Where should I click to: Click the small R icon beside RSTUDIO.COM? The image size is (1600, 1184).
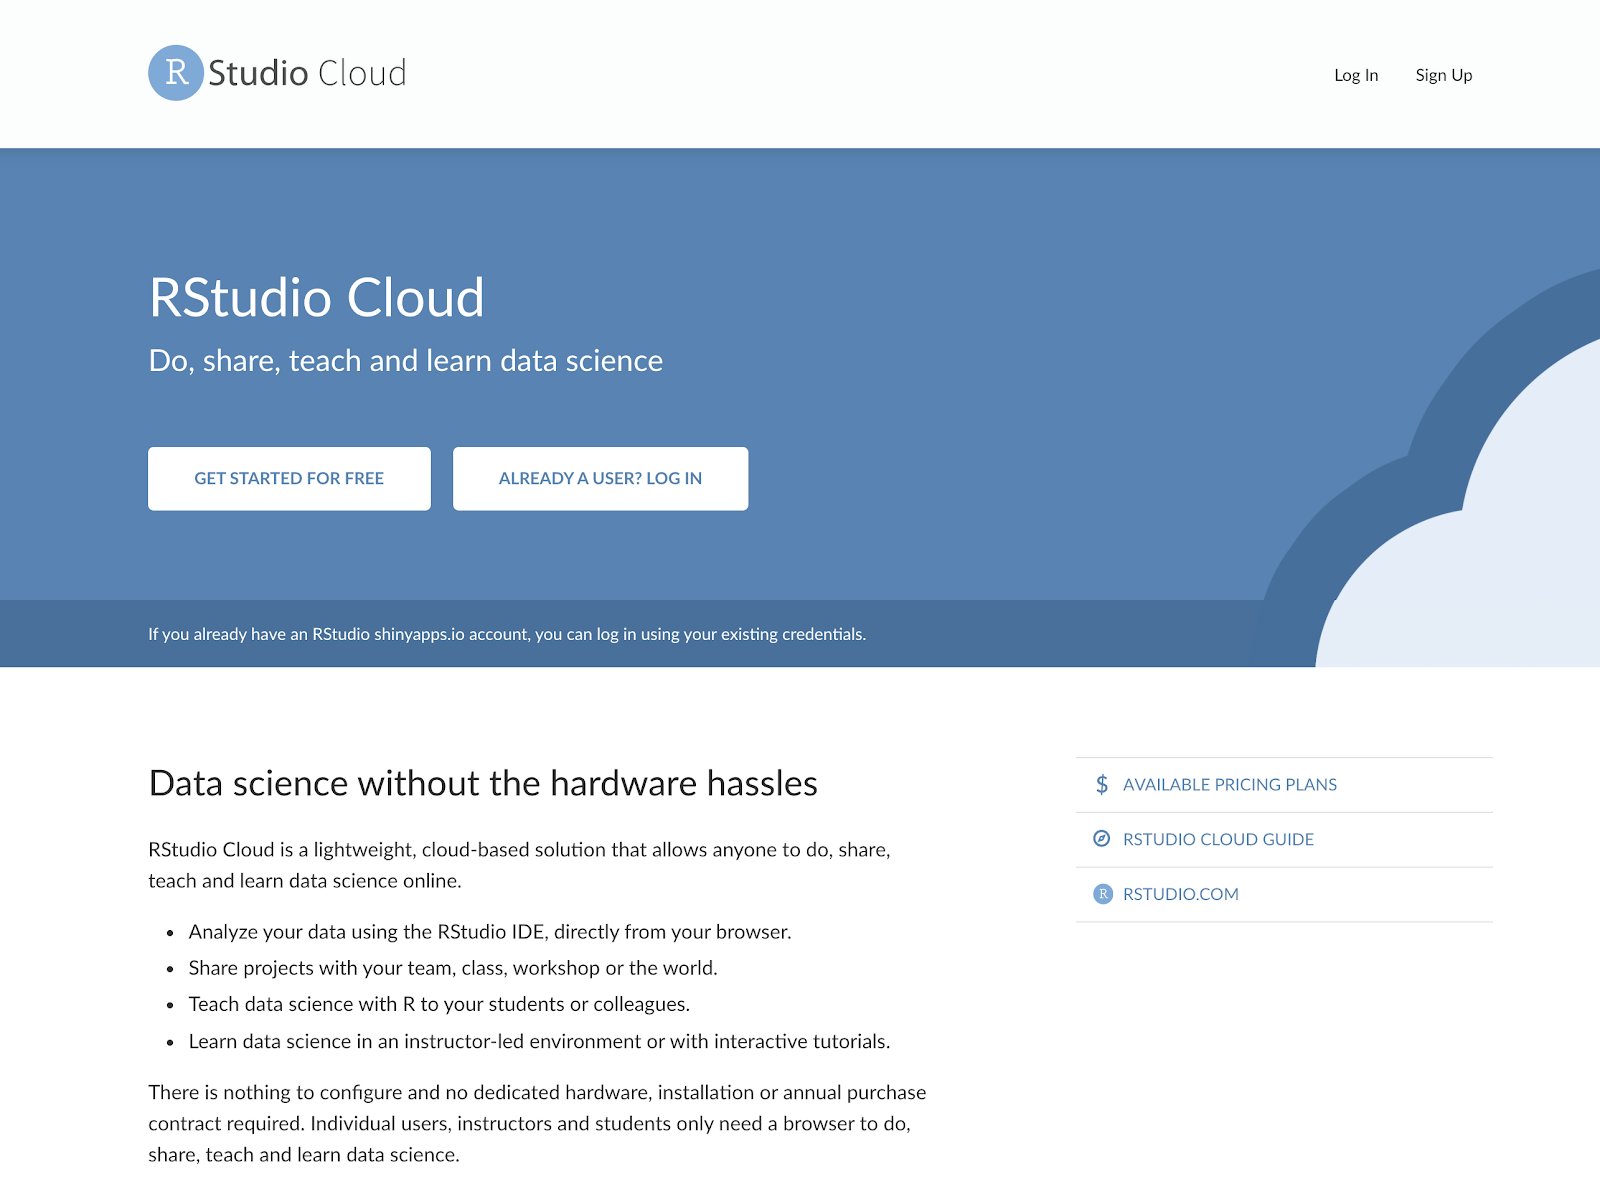tap(1102, 894)
